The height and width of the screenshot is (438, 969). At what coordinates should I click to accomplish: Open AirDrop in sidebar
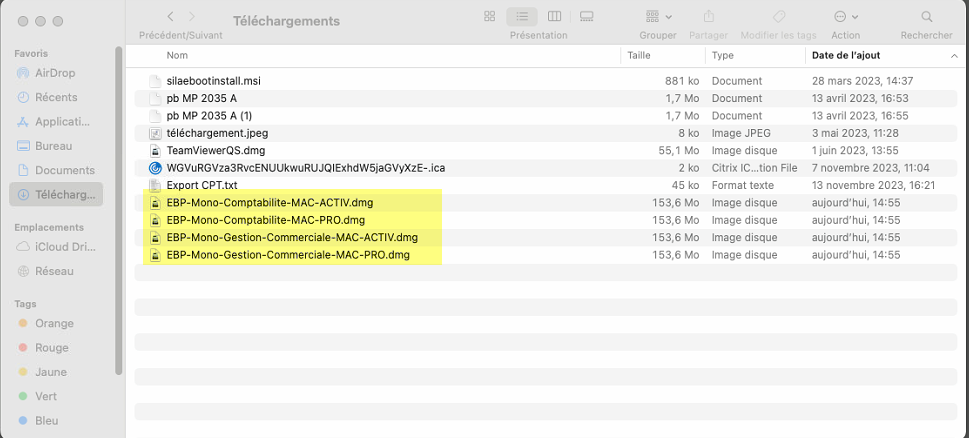point(56,73)
